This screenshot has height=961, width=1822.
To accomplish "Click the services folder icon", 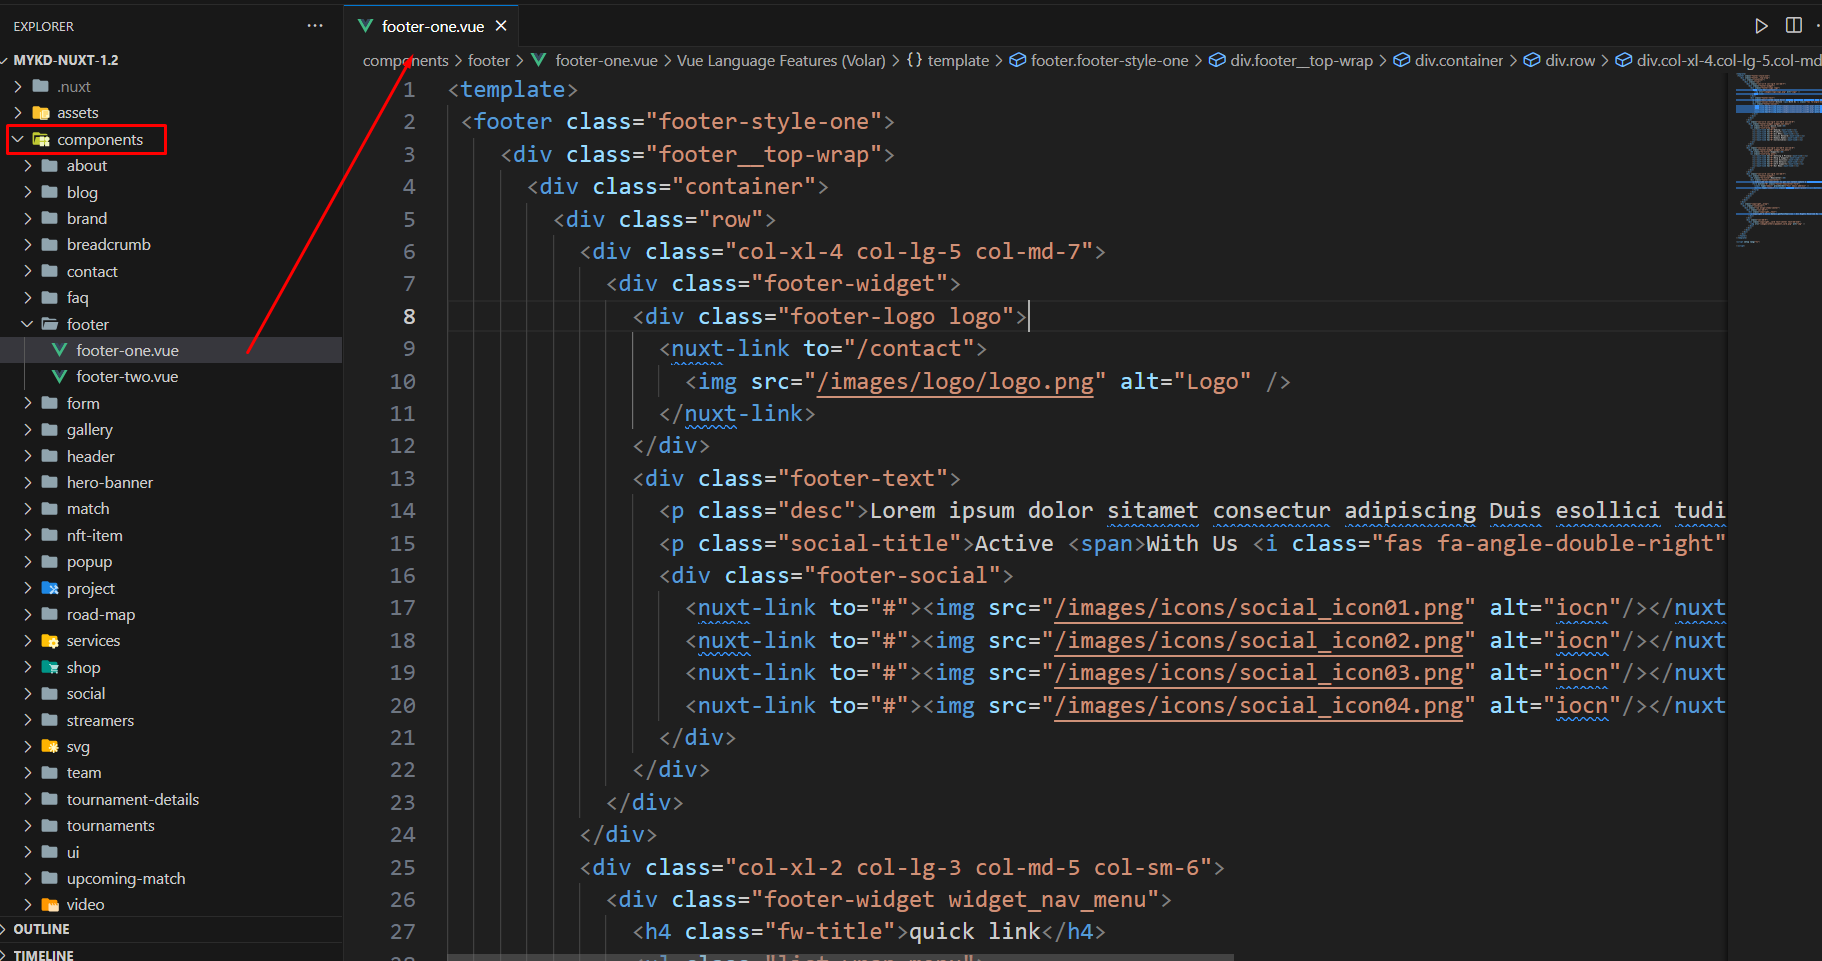I will (x=50, y=641).
